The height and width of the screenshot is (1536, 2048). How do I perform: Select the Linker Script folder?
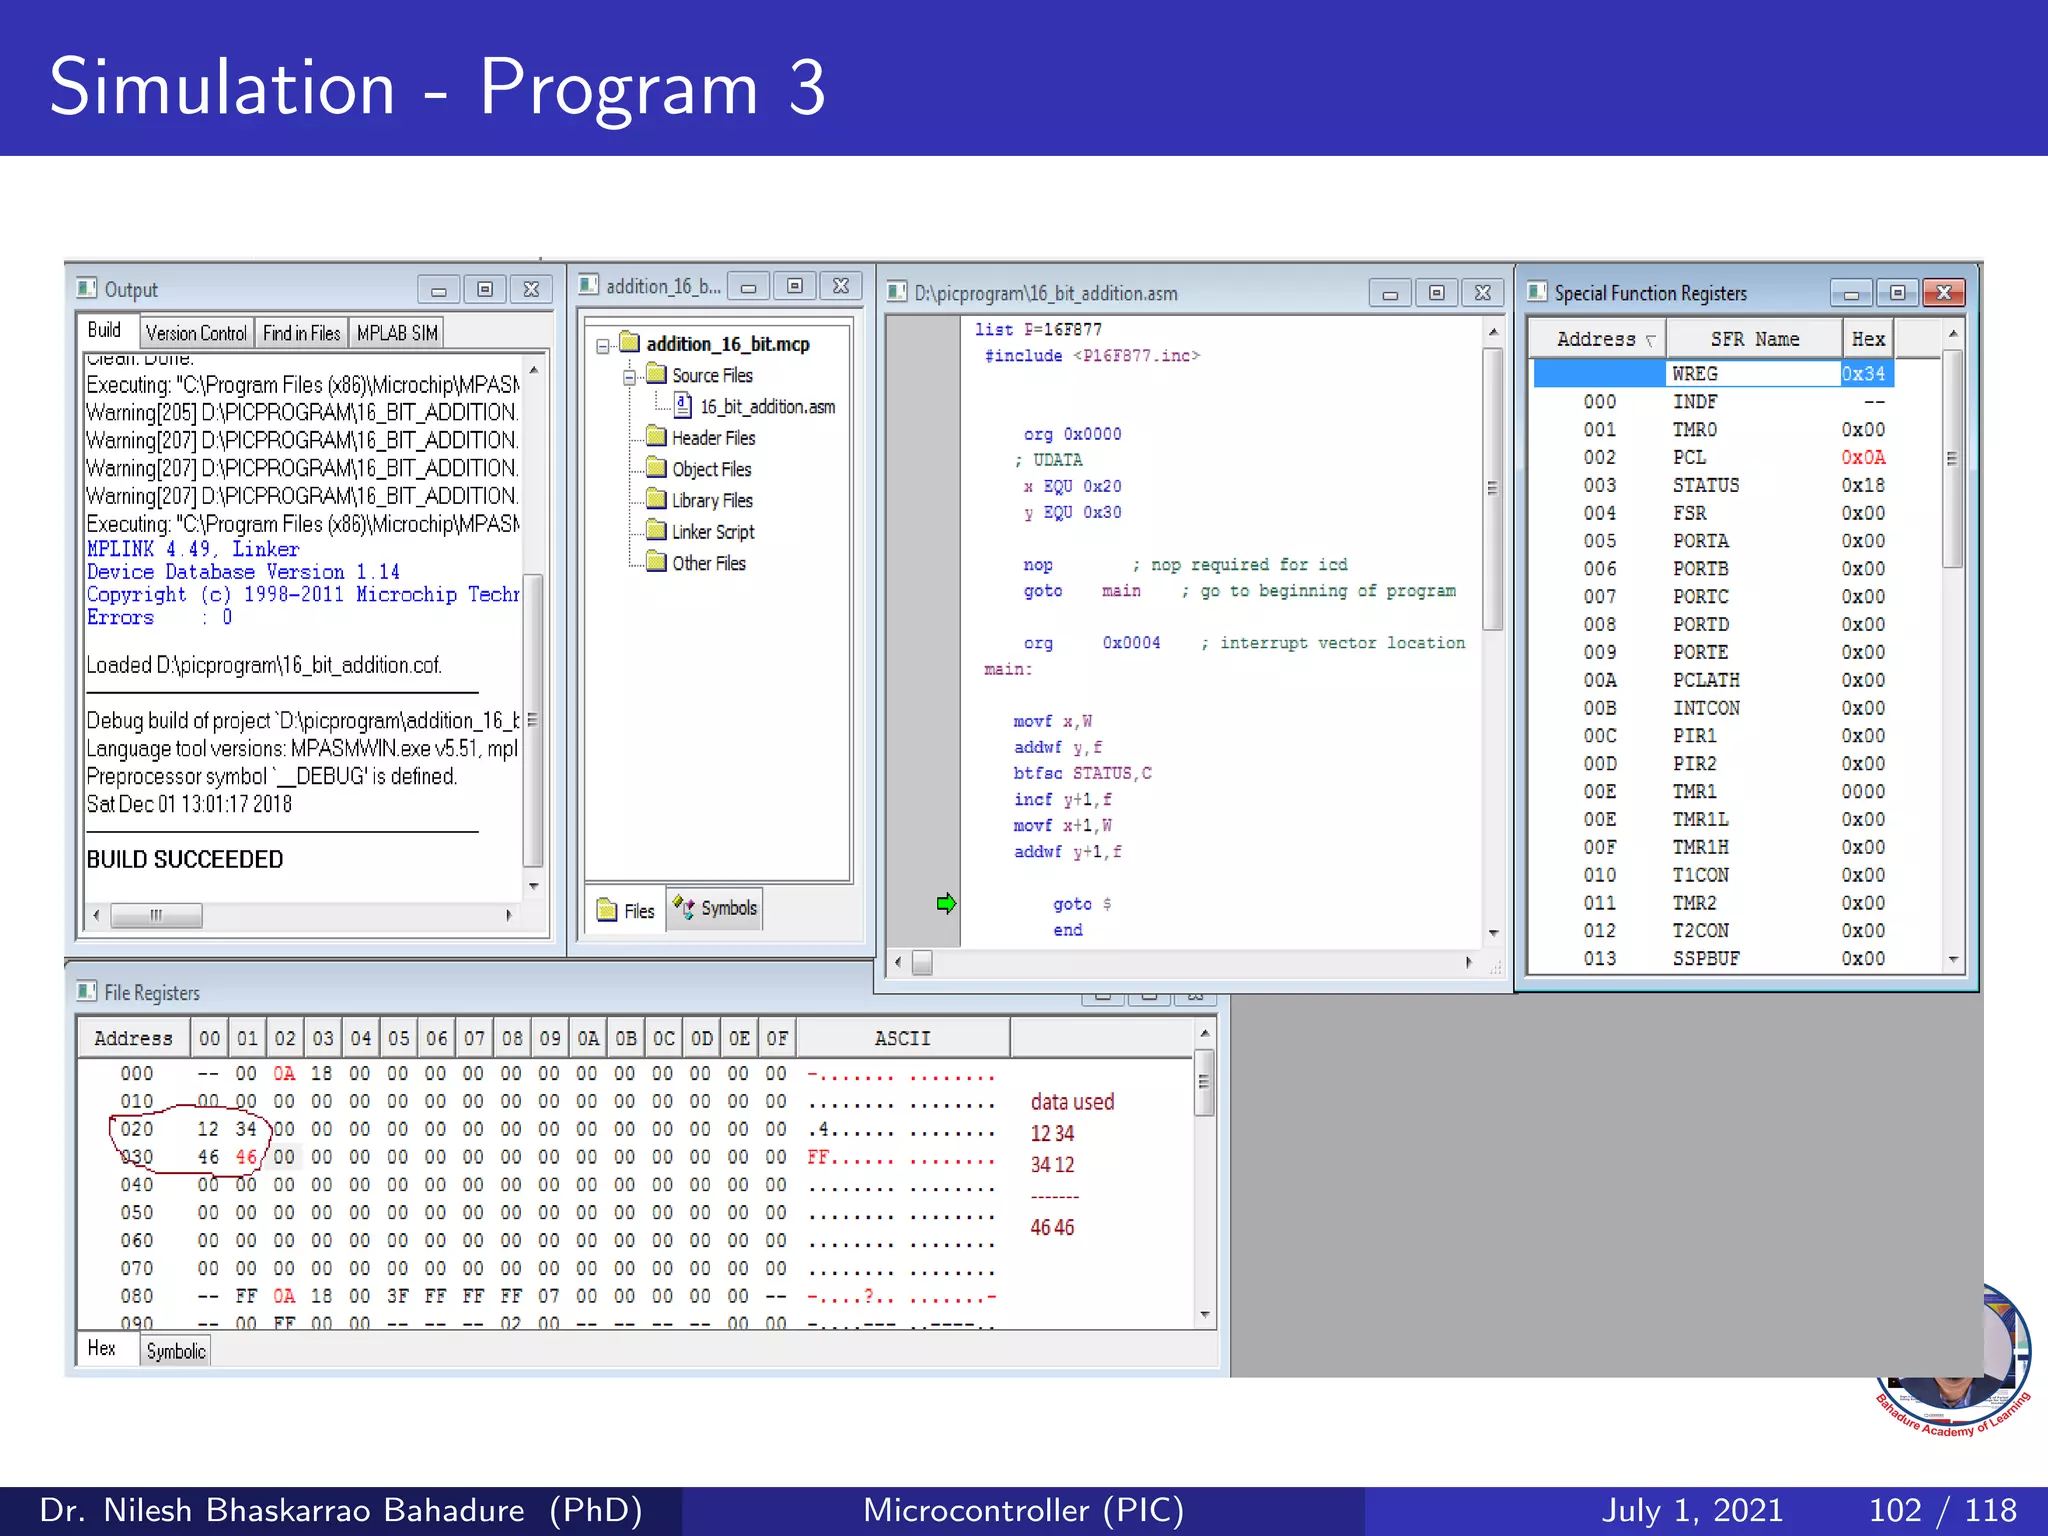click(x=713, y=532)
